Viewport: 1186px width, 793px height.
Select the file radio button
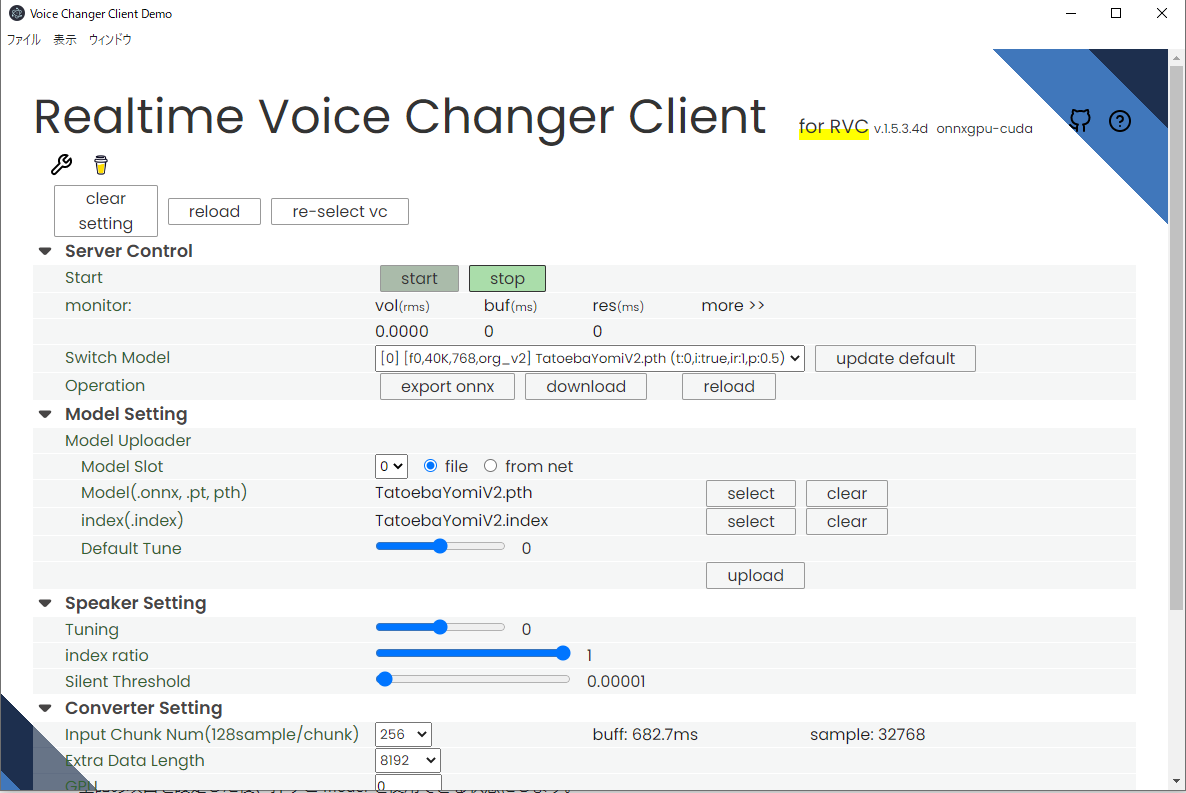(x=430, y=465)
